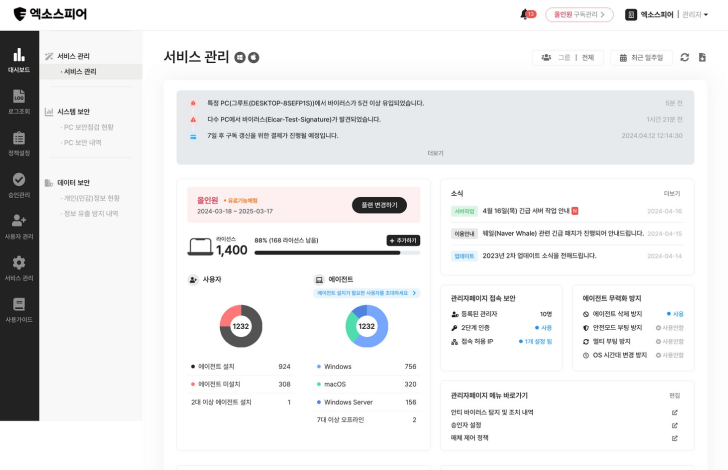Open the 그룹 전체 group selector
728x470 pixels.
pyautogui.click(x=568, y=58)
